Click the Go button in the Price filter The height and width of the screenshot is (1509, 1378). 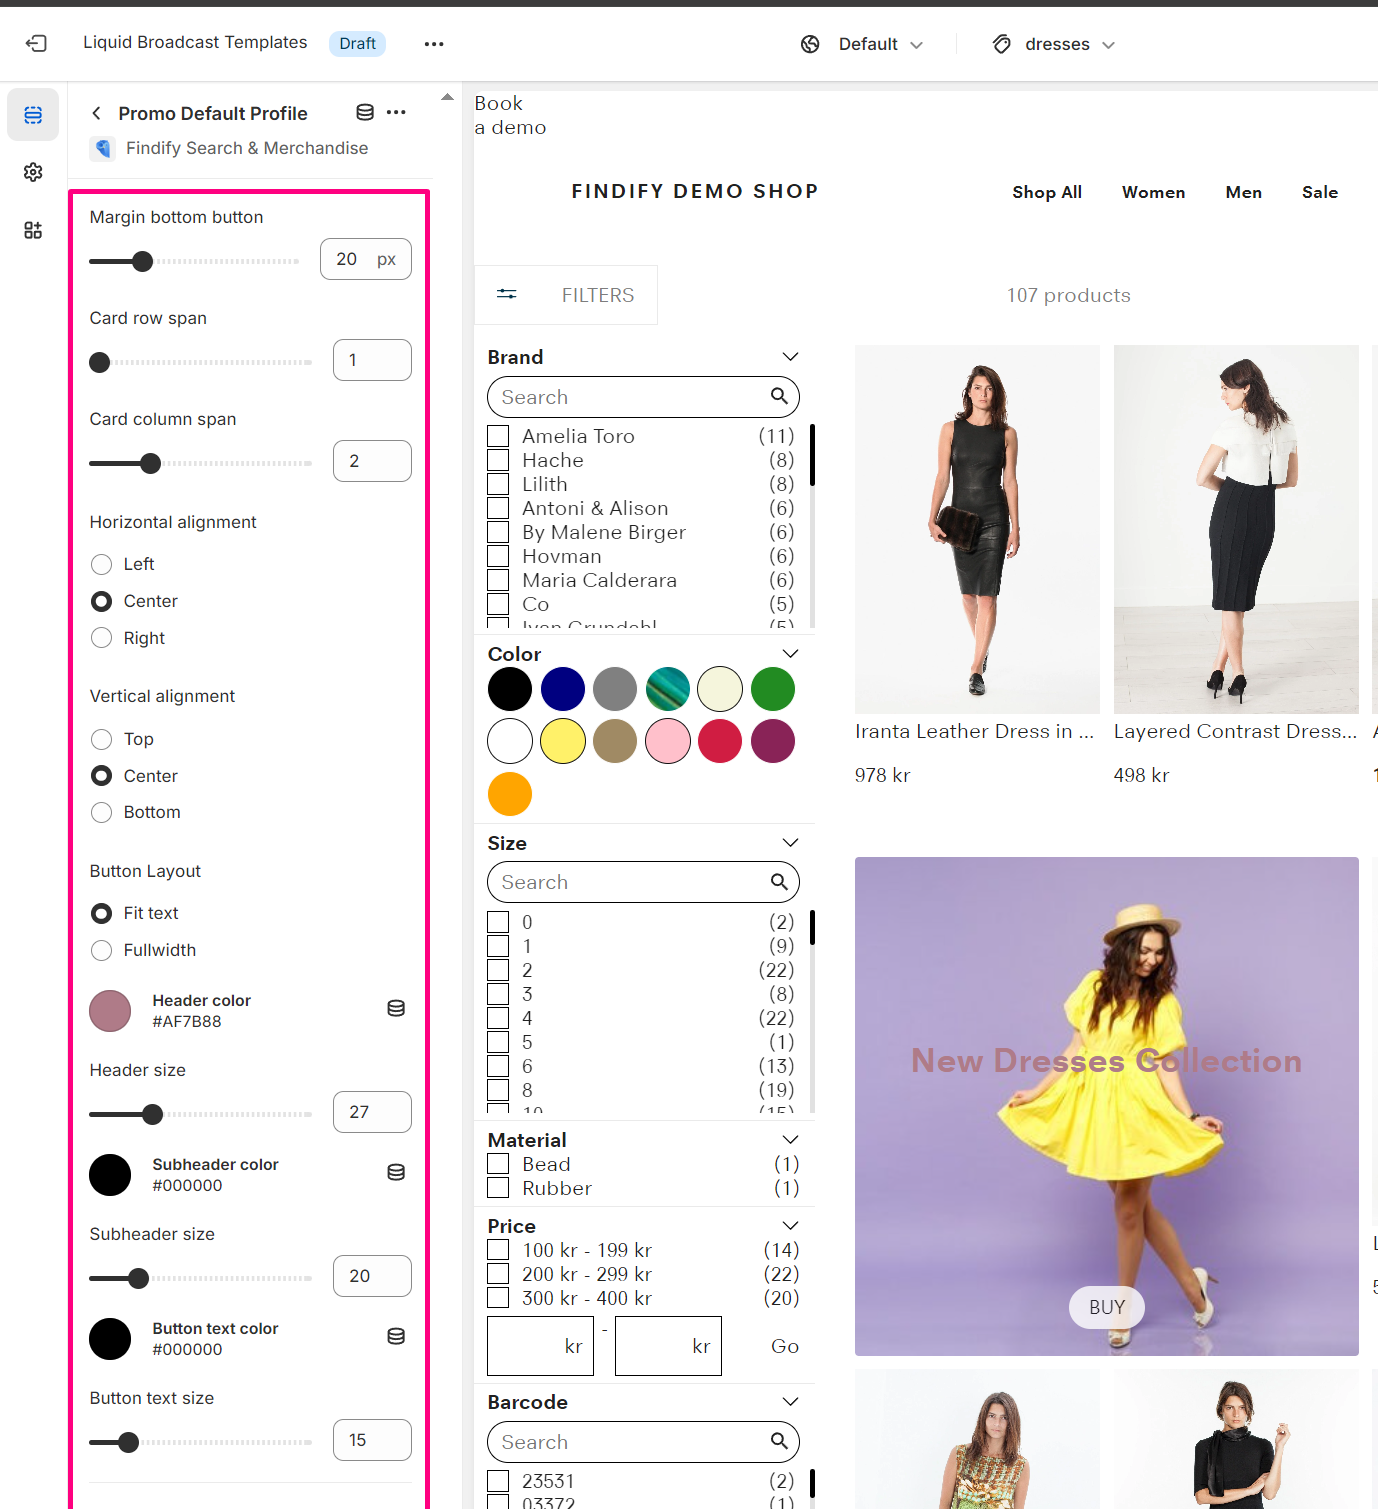[x=784, y=1346]
